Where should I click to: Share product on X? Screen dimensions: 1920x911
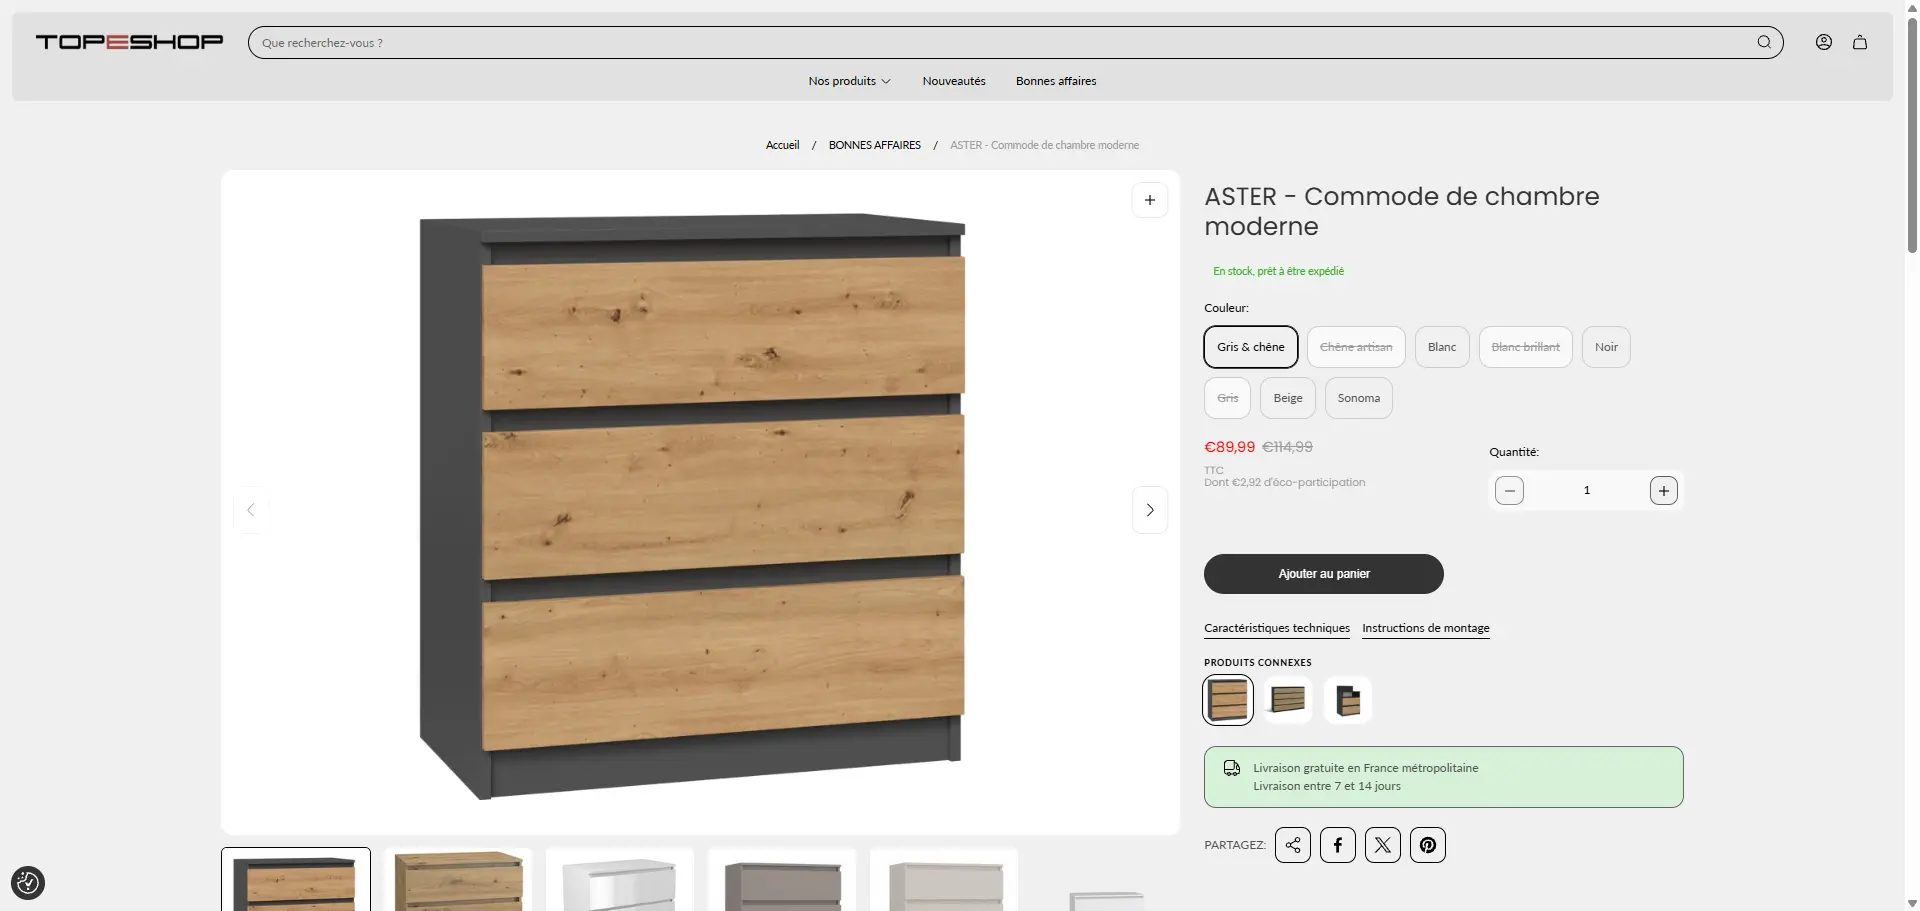coord(1383,845)
